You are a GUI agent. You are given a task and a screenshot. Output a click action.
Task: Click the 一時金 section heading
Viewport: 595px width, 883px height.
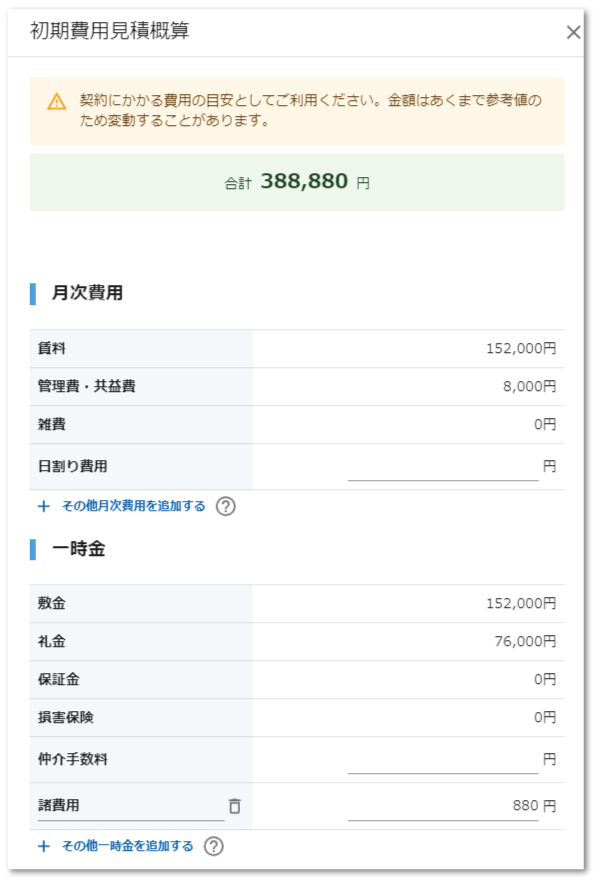tap(78, 549)
